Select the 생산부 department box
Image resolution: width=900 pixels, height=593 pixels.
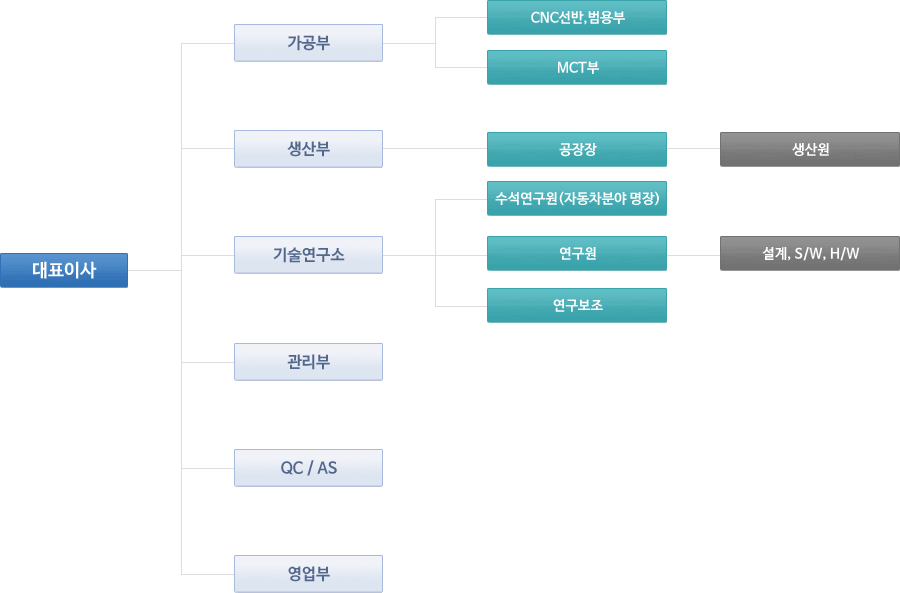coord(308,149)
